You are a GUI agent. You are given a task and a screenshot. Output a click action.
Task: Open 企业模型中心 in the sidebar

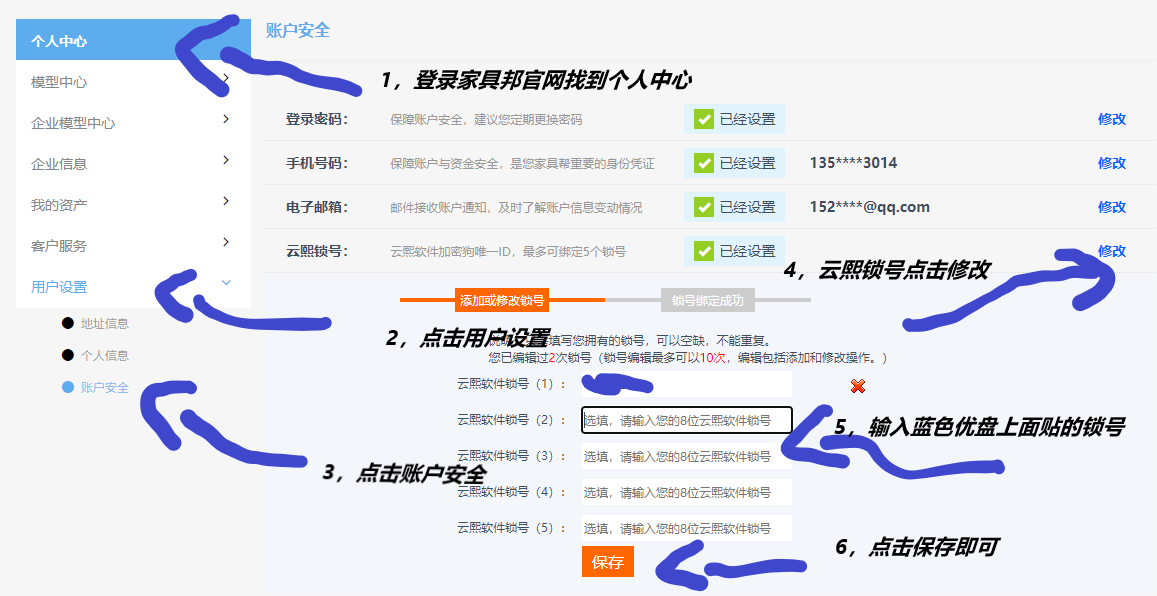[x=72, y=123]
